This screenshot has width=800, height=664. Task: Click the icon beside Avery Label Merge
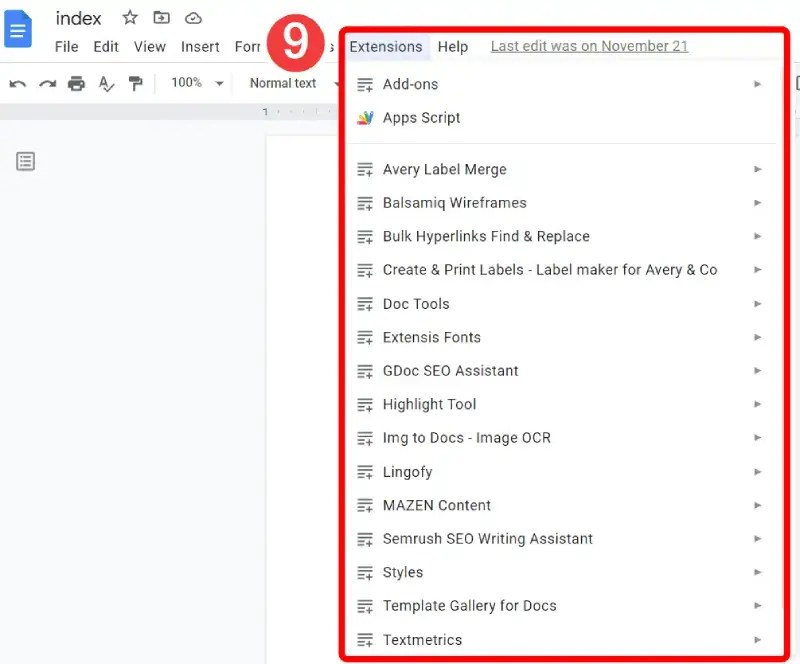[365, 169]
